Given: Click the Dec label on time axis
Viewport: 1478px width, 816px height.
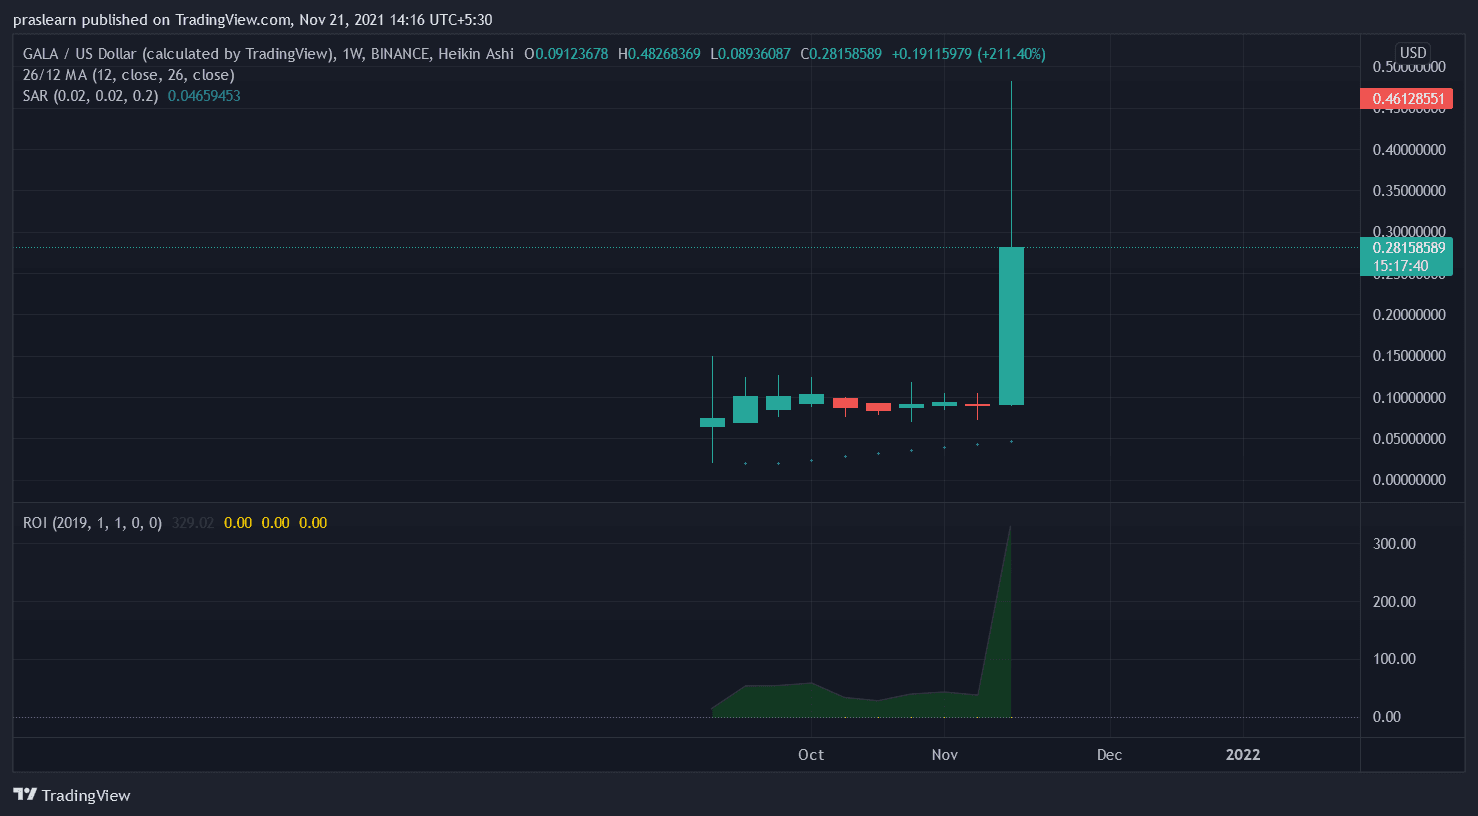Looking at the screenshot, I should tap(1109, 755).
